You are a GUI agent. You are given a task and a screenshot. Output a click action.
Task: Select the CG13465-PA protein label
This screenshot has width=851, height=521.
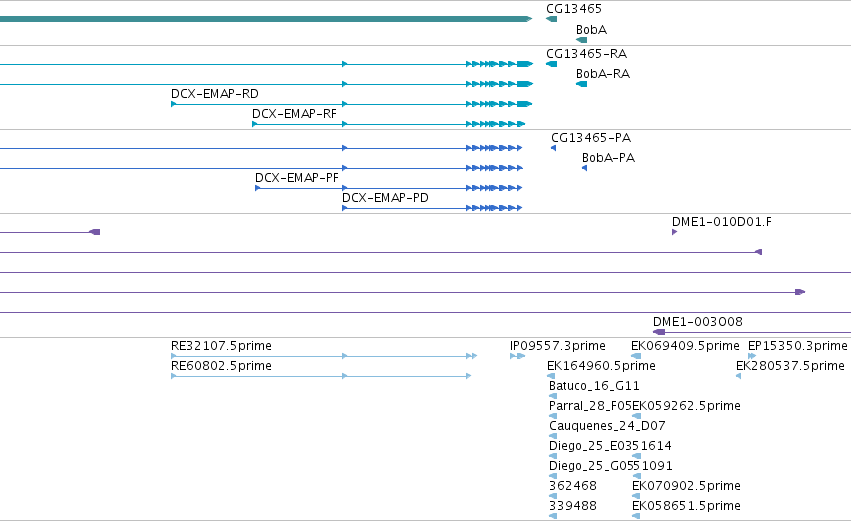[x=590, y=138]
